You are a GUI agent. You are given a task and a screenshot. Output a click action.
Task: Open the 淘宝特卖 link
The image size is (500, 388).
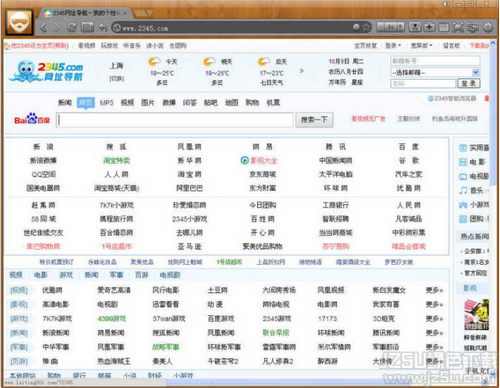pos(116,161)
